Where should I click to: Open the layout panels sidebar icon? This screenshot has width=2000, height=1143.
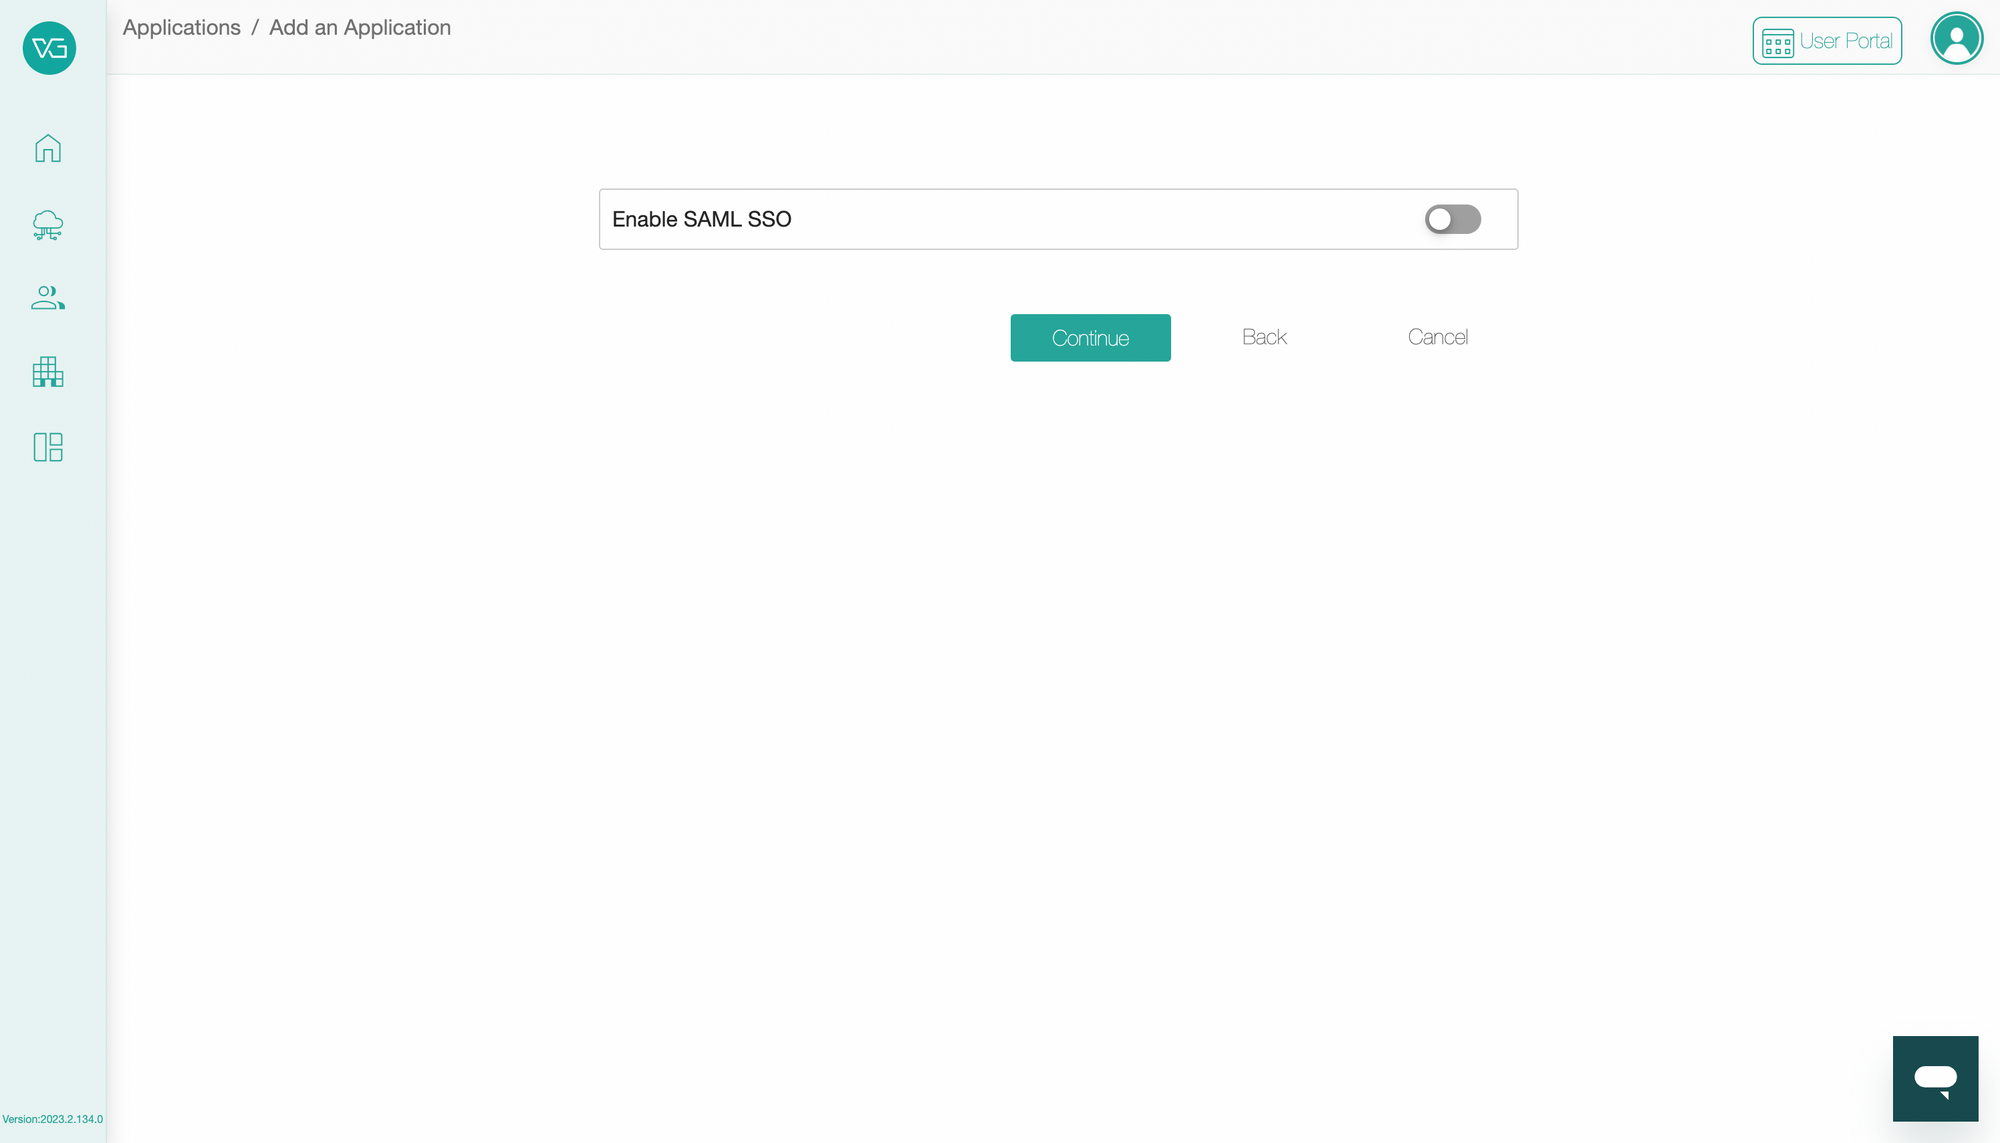[x=48, y=447]
